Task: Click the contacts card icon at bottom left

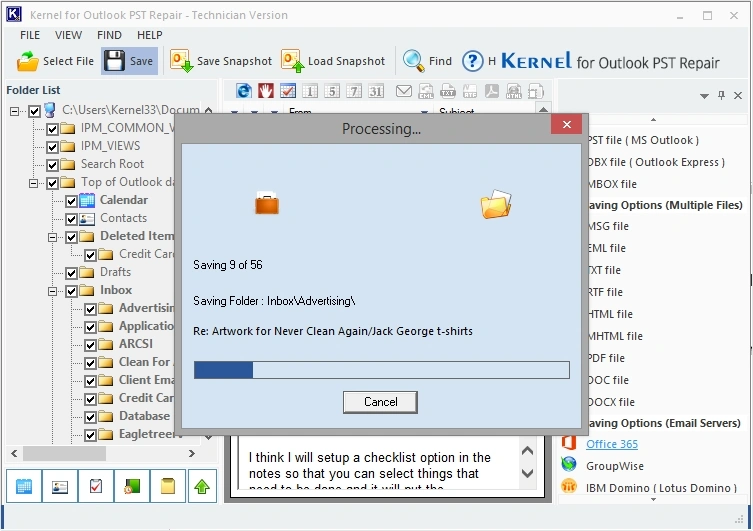Action: [x=60, y=486]
